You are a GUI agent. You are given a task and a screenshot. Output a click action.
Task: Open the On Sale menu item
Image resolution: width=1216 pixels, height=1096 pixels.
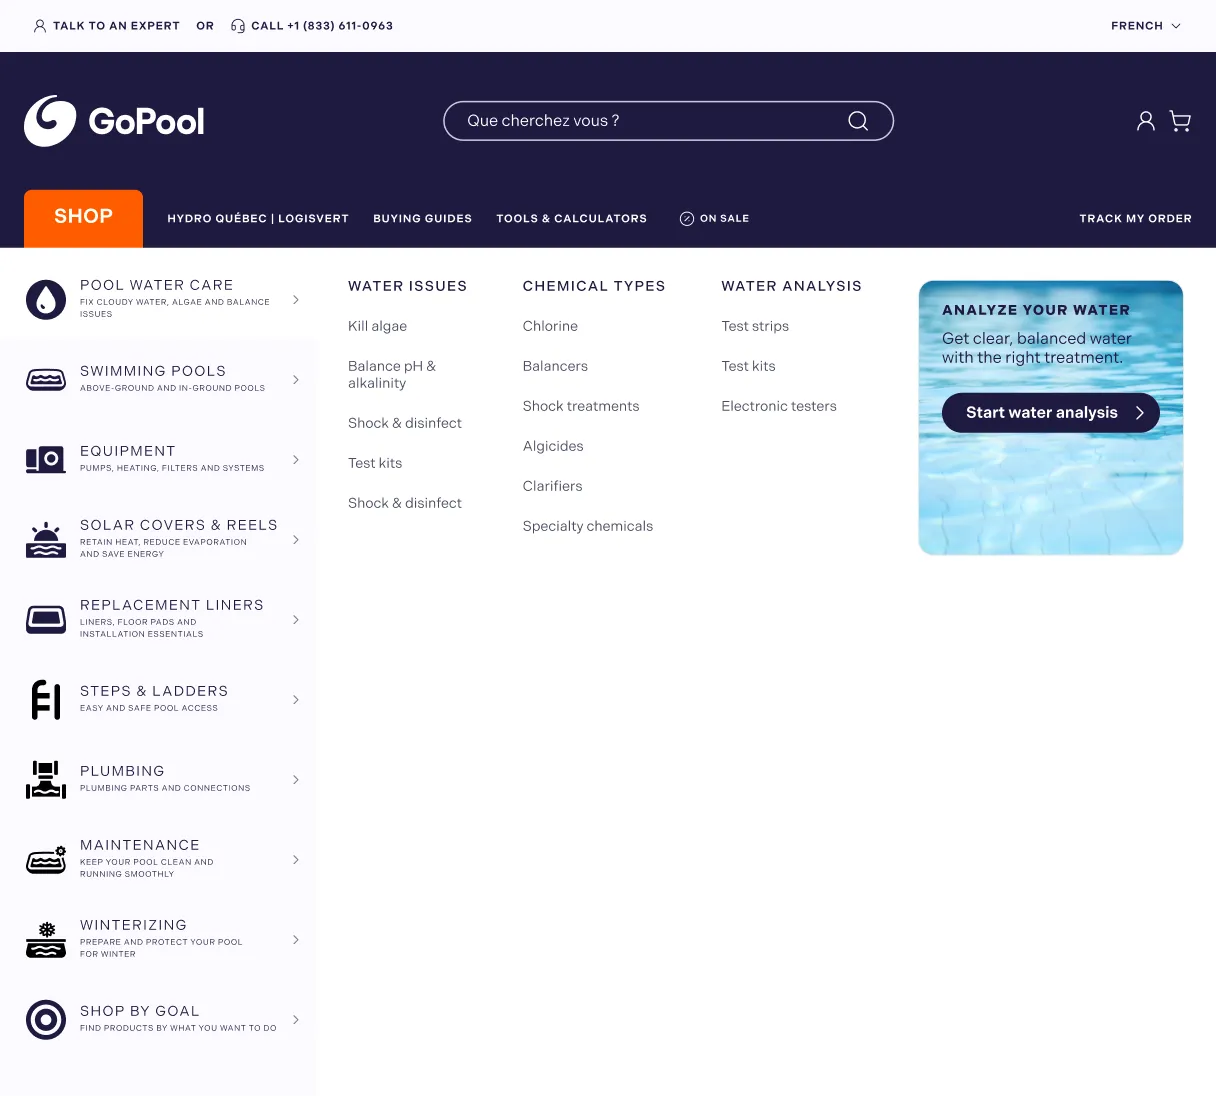714,219
